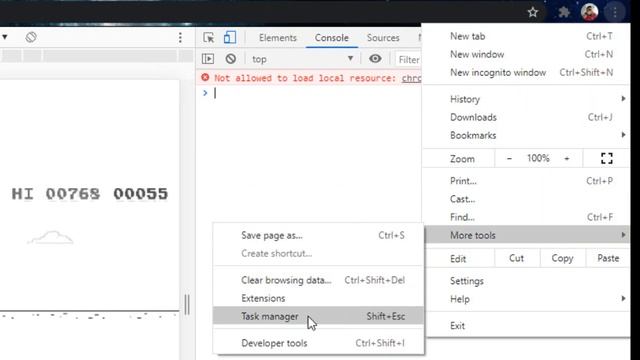Select the inspect element picker icon
This screenshot has height=360, width=640.
click(209, 38)
